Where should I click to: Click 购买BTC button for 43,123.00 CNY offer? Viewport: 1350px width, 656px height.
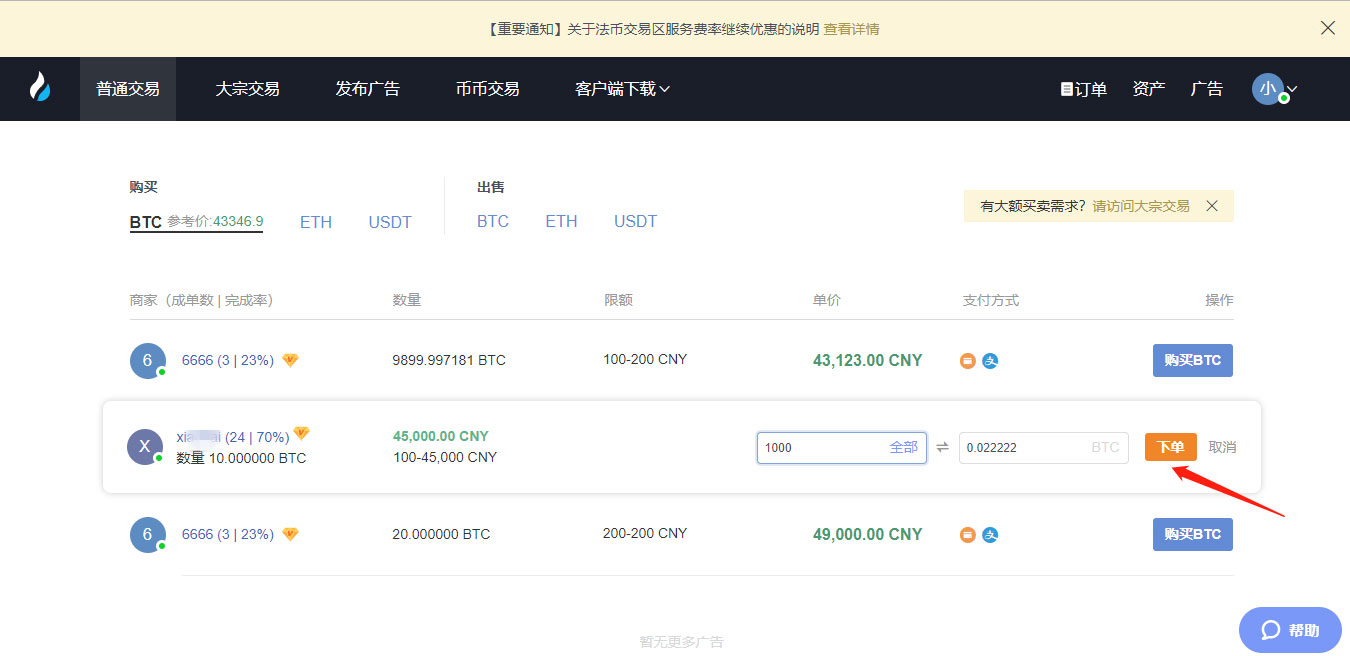point(1193,360)
